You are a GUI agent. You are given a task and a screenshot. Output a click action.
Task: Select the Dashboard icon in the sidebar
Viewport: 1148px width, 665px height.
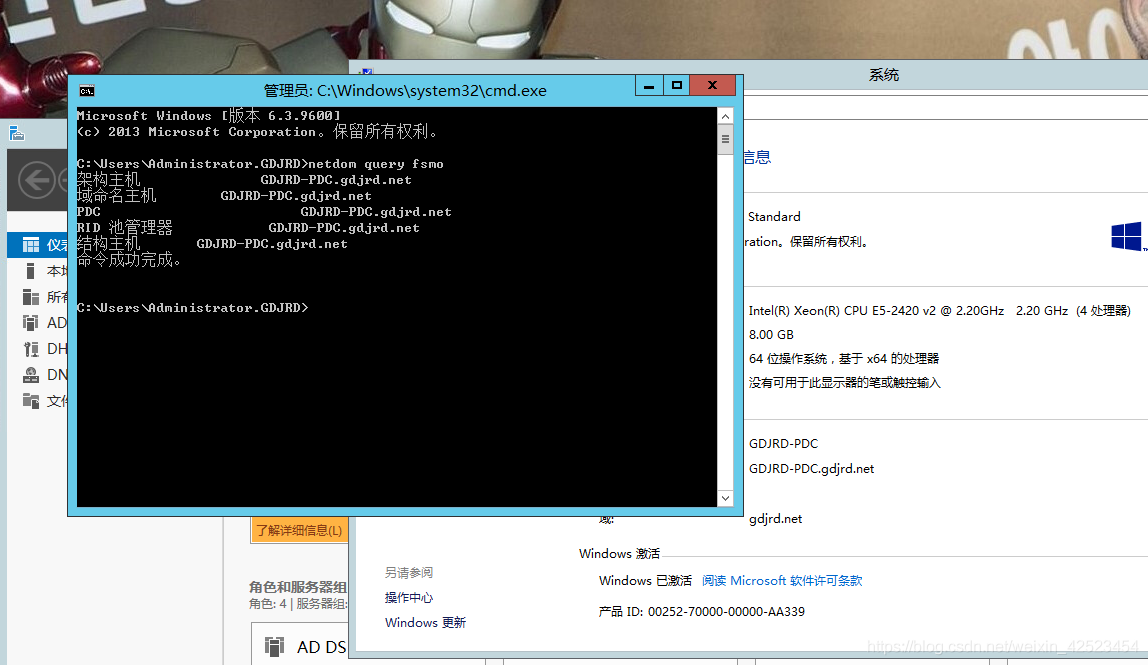31,245
